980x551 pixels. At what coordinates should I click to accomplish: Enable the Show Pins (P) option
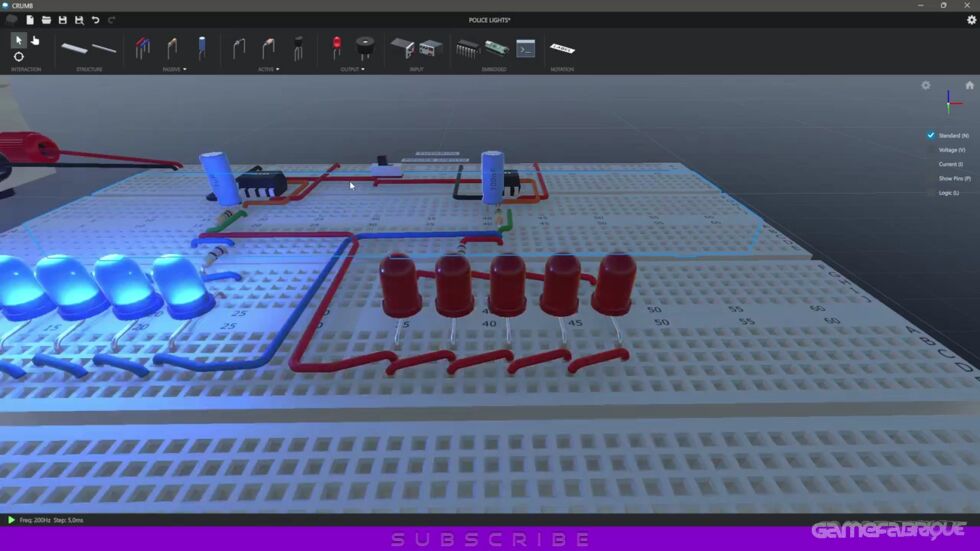(x=954, y=179)
